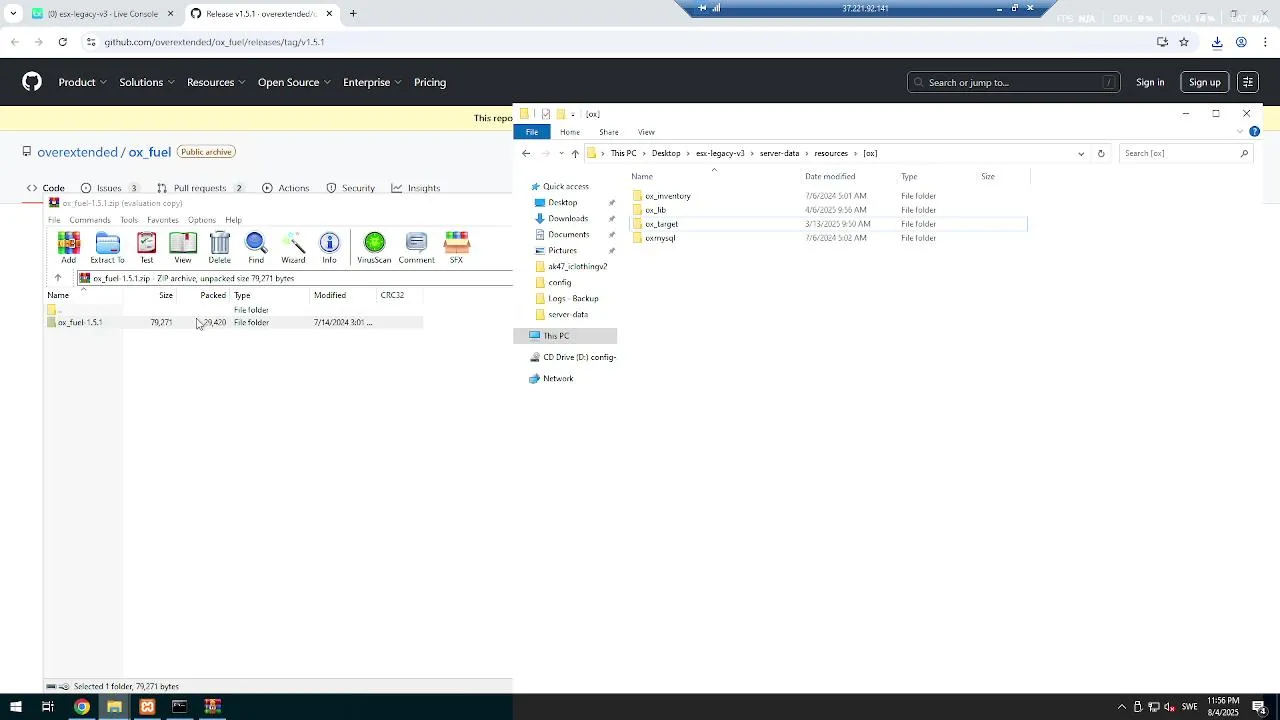Open recent locations dropdown in Explorer
1280x720 pixels.
pos(561,153)
